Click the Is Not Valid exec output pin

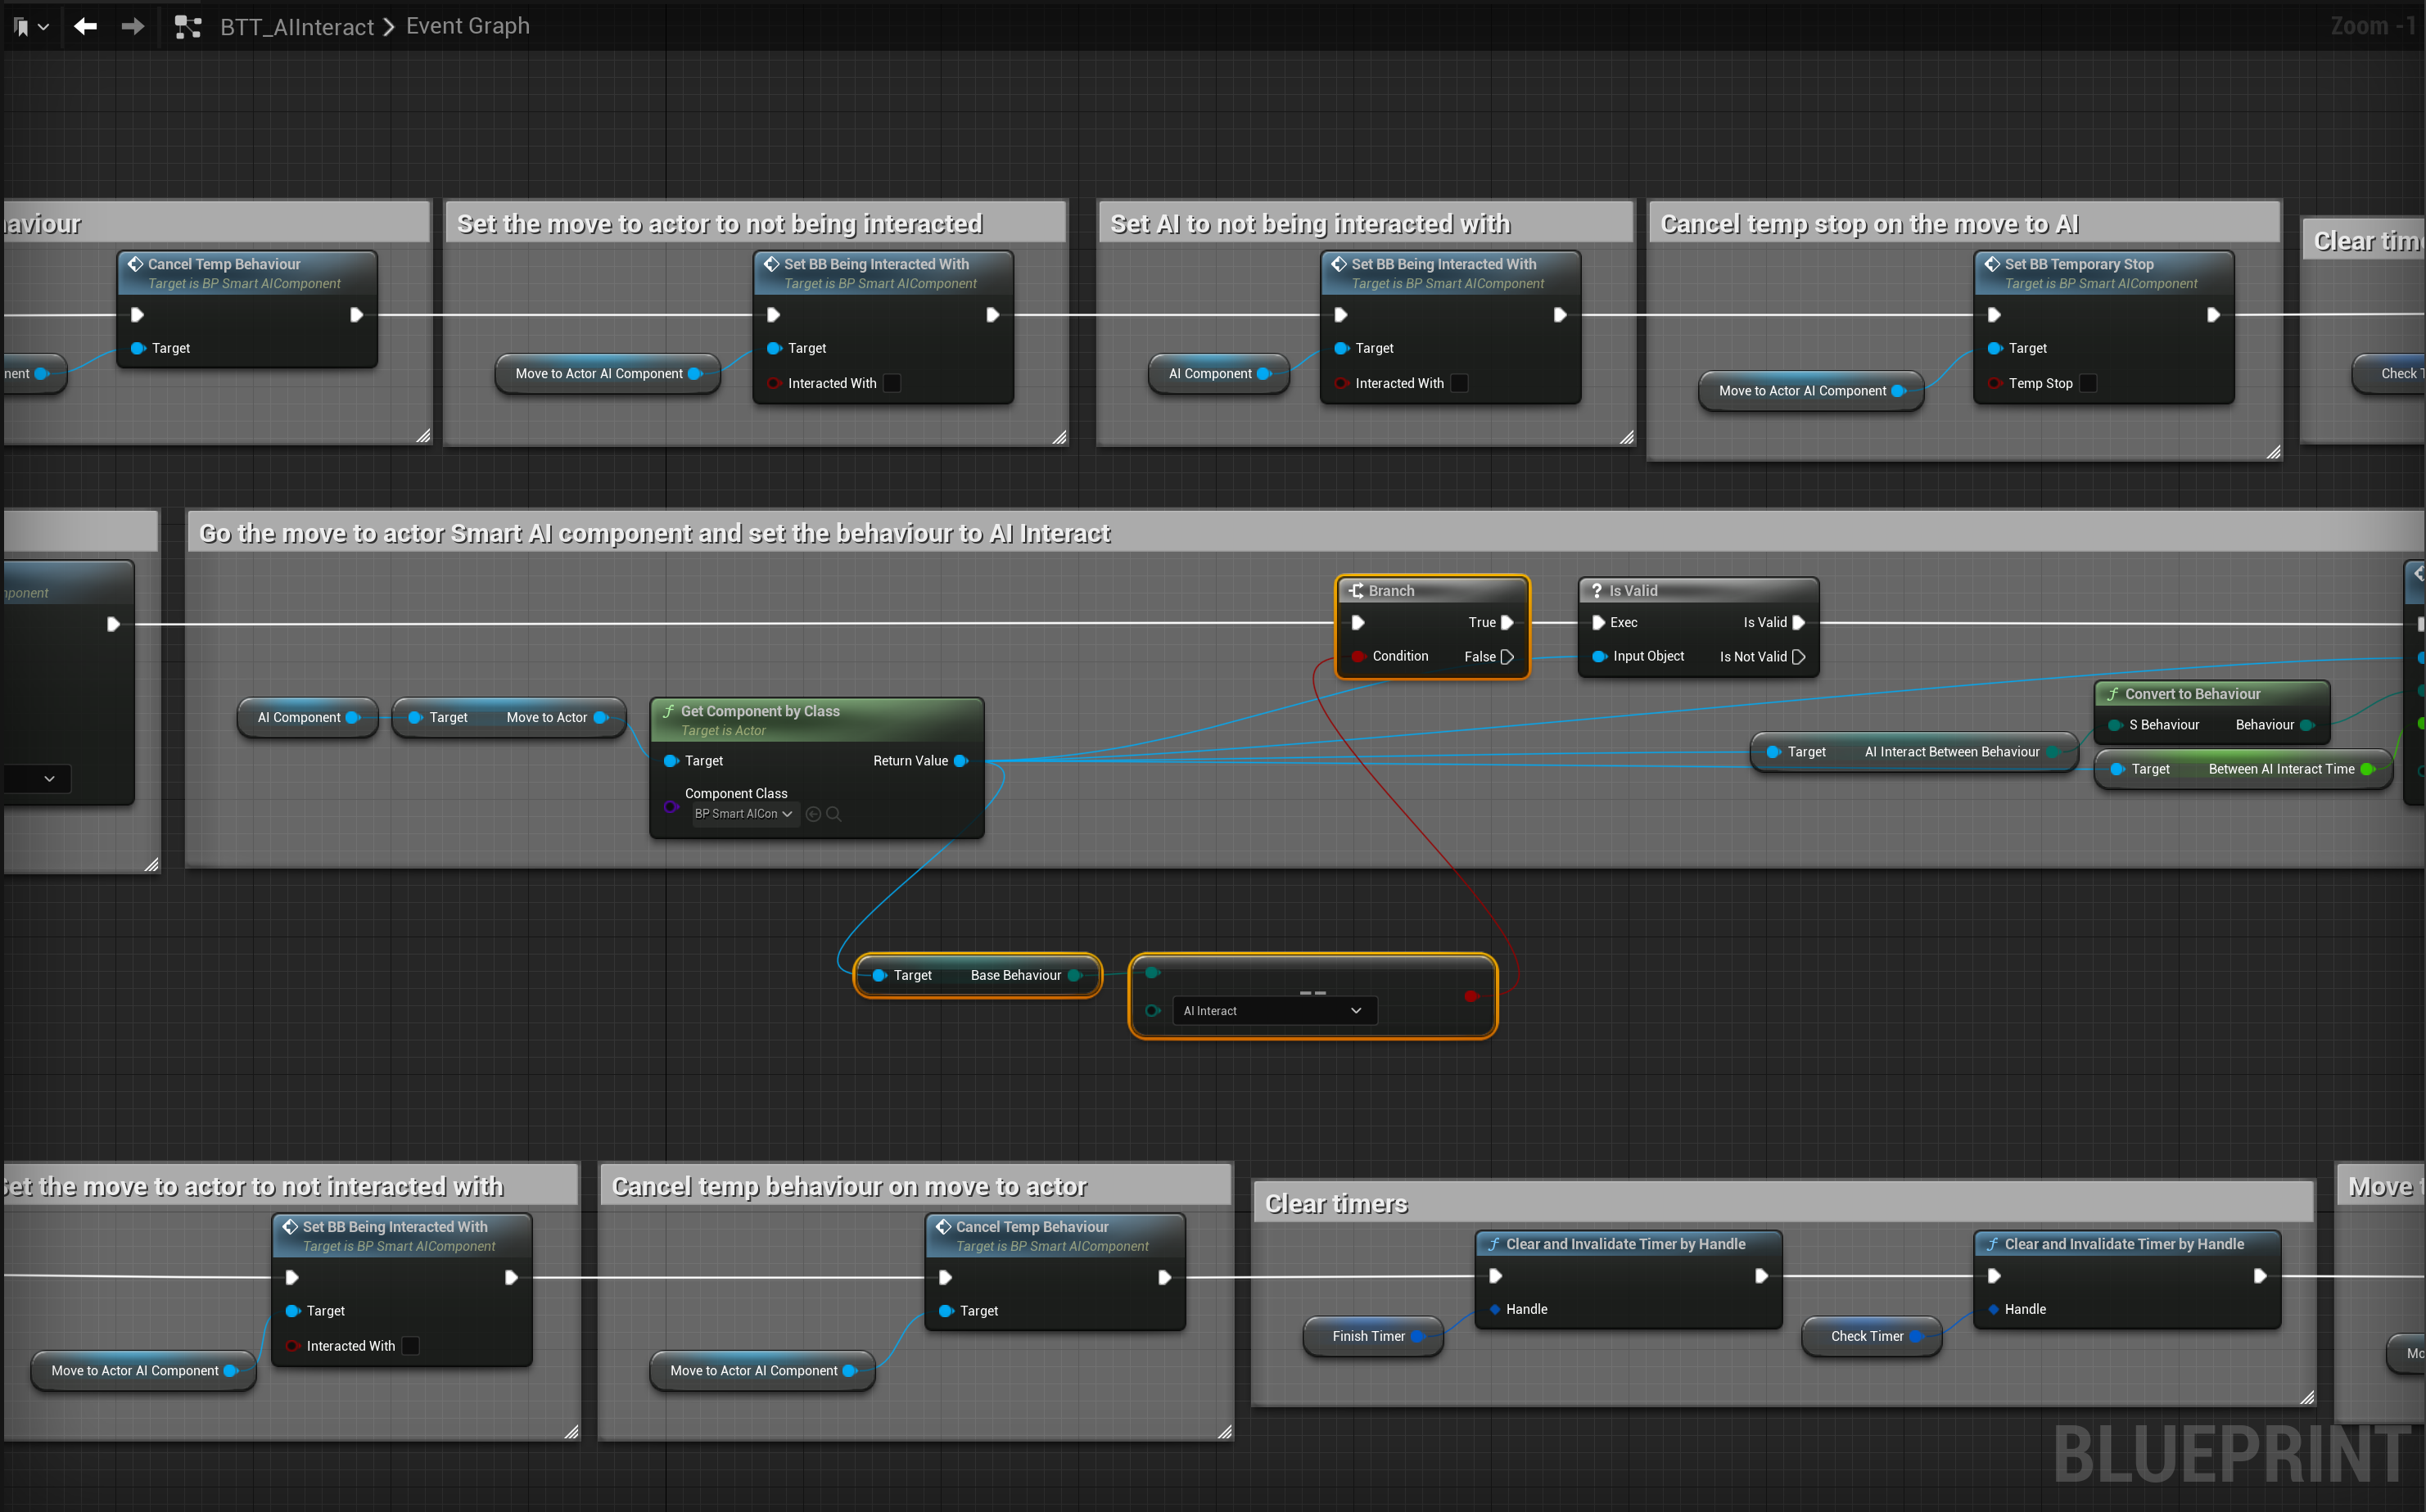[1798, 657]
